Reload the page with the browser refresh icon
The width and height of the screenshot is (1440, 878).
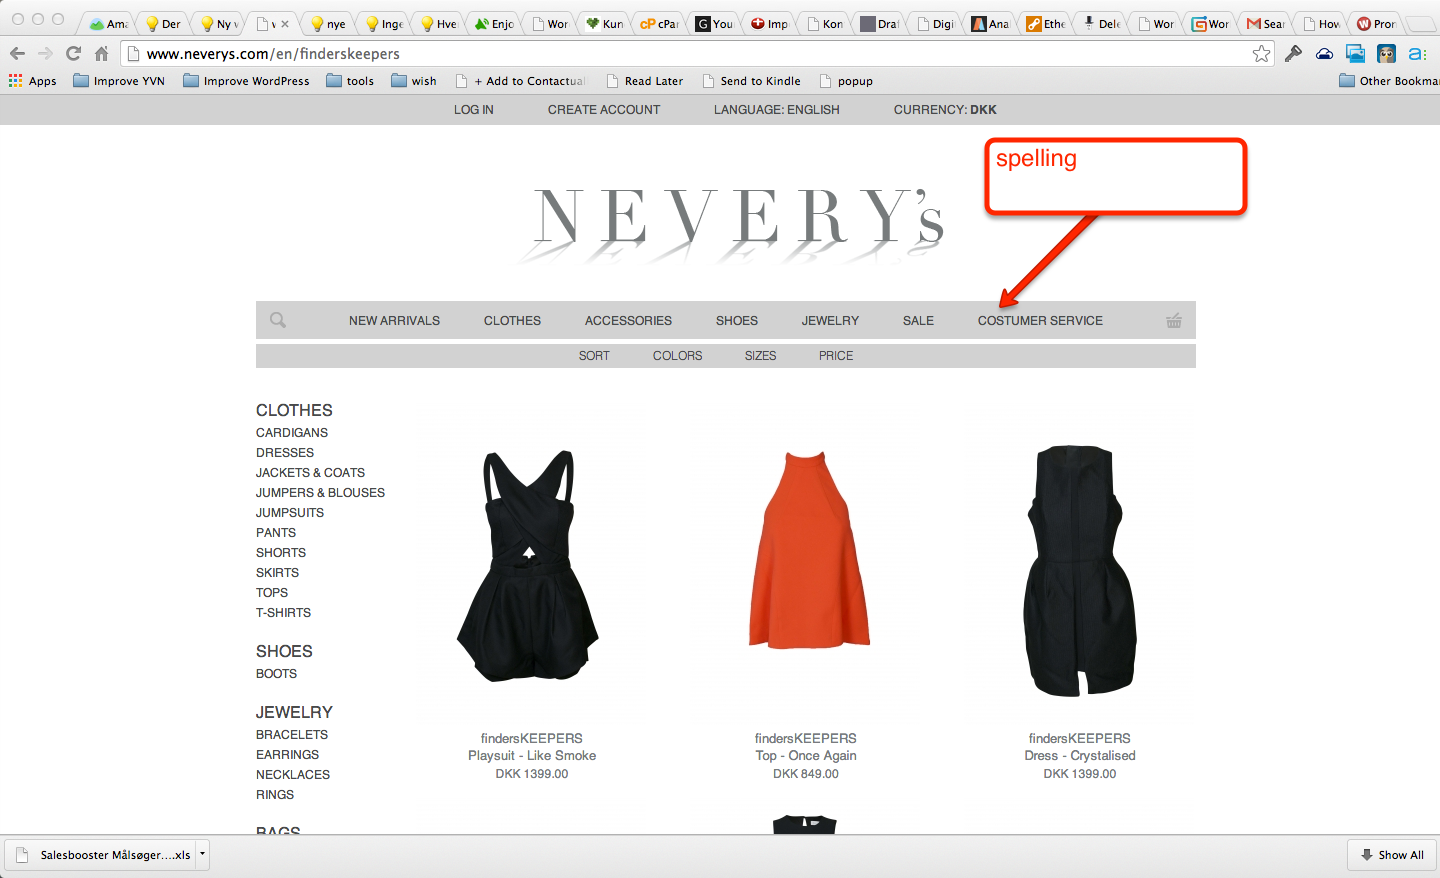coord(73,54)
